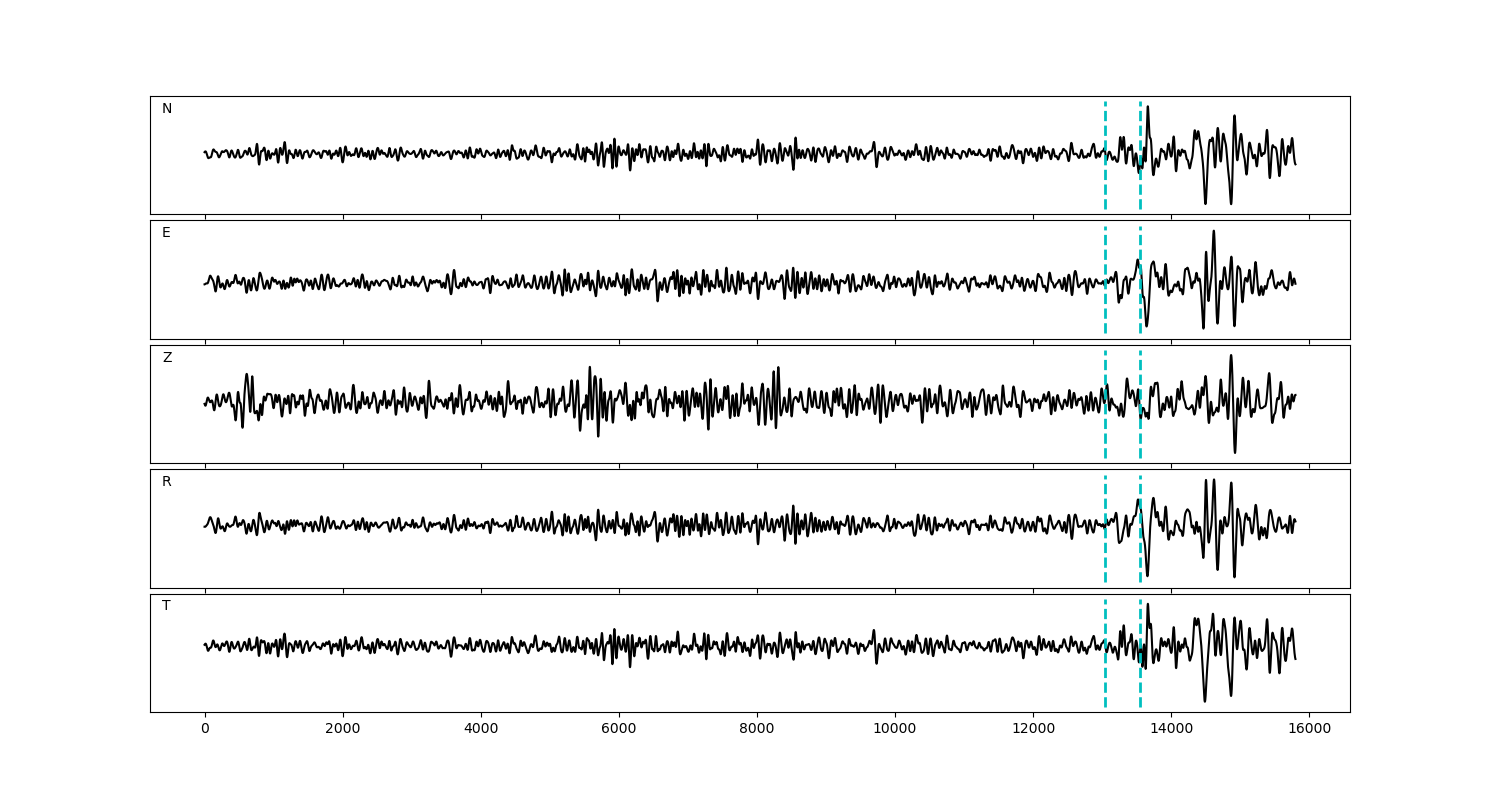Click the Z channel label

point(167,358)
